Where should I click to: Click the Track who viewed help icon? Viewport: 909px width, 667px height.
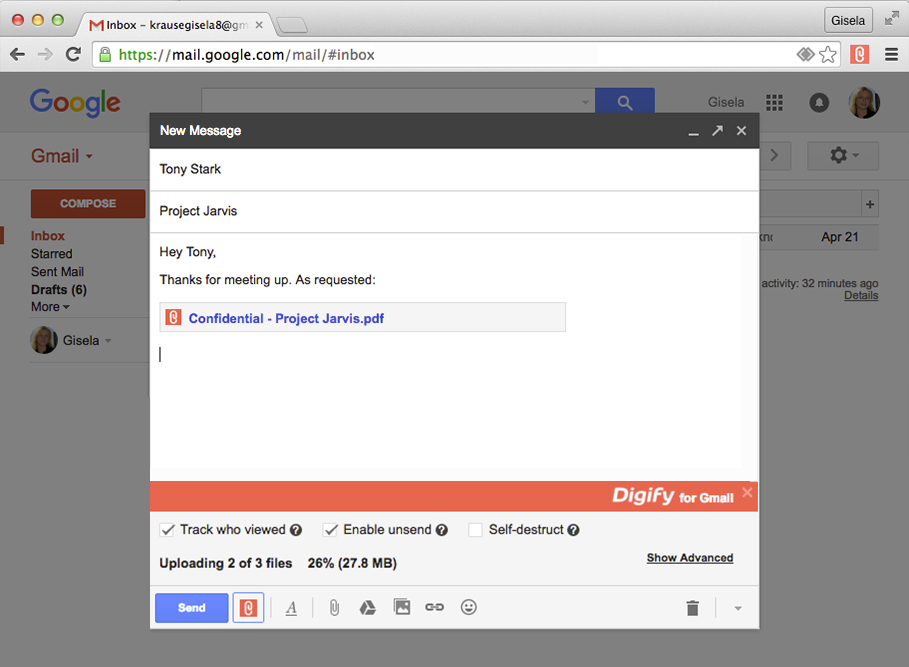point(296,530)
